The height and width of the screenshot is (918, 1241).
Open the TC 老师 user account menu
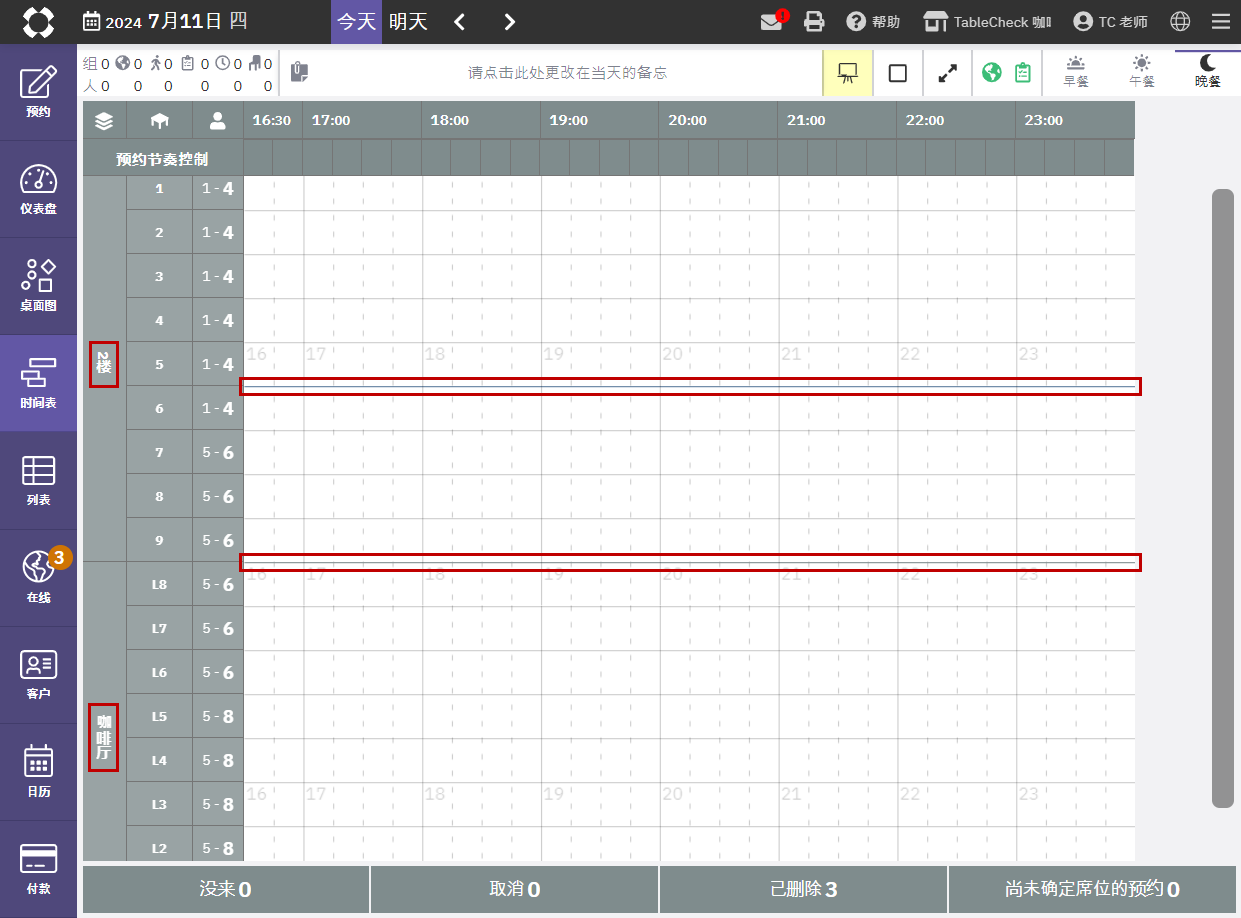coord(1110,22)
